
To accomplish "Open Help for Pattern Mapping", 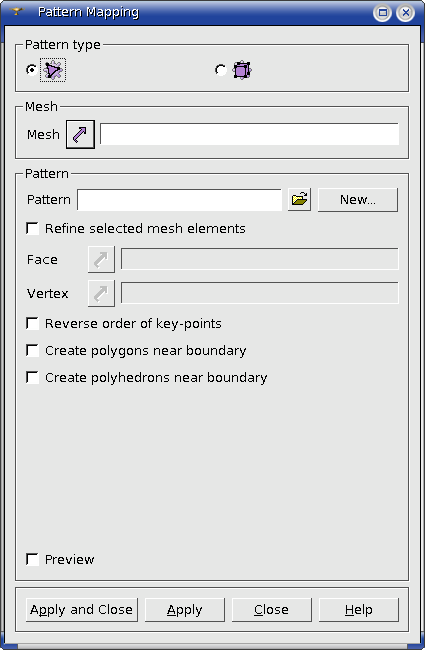I will [x=359, y=610].
